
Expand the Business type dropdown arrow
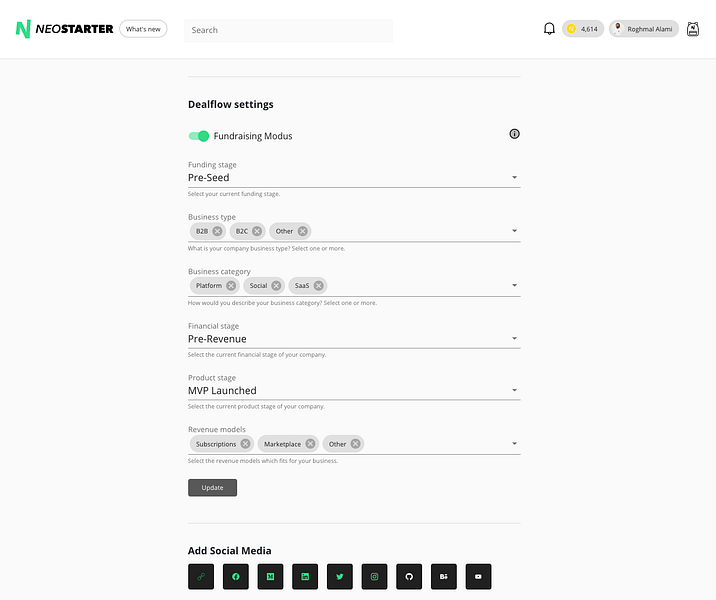pos(515,231)
